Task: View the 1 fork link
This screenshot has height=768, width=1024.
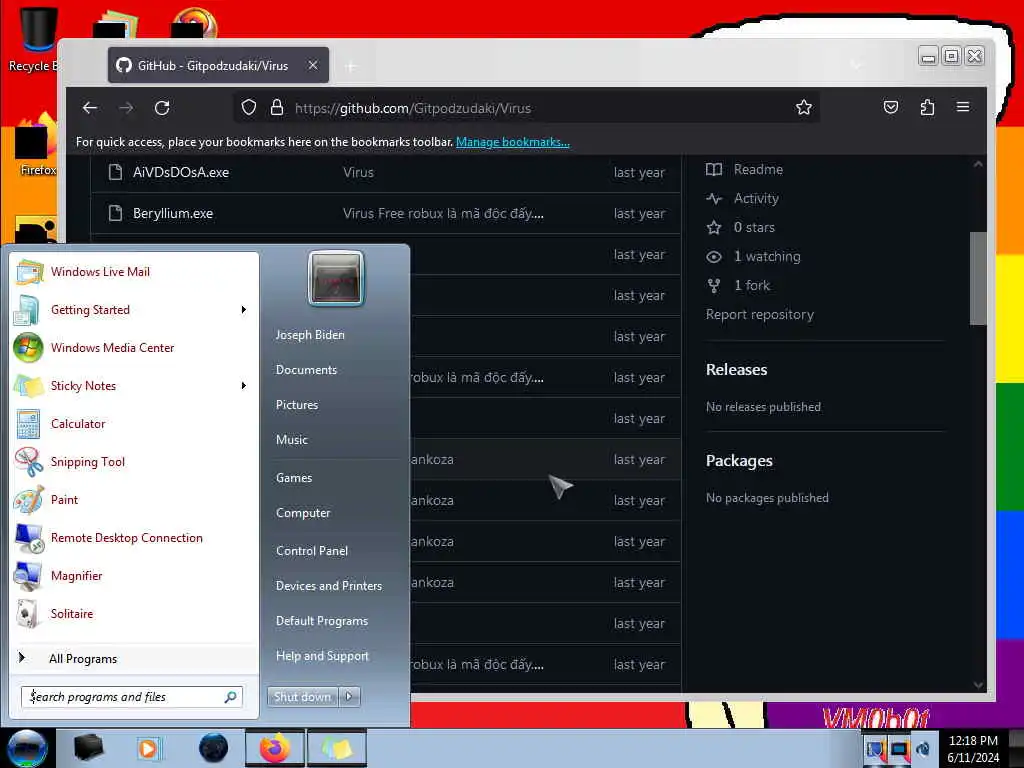Action: coord(752,285)
